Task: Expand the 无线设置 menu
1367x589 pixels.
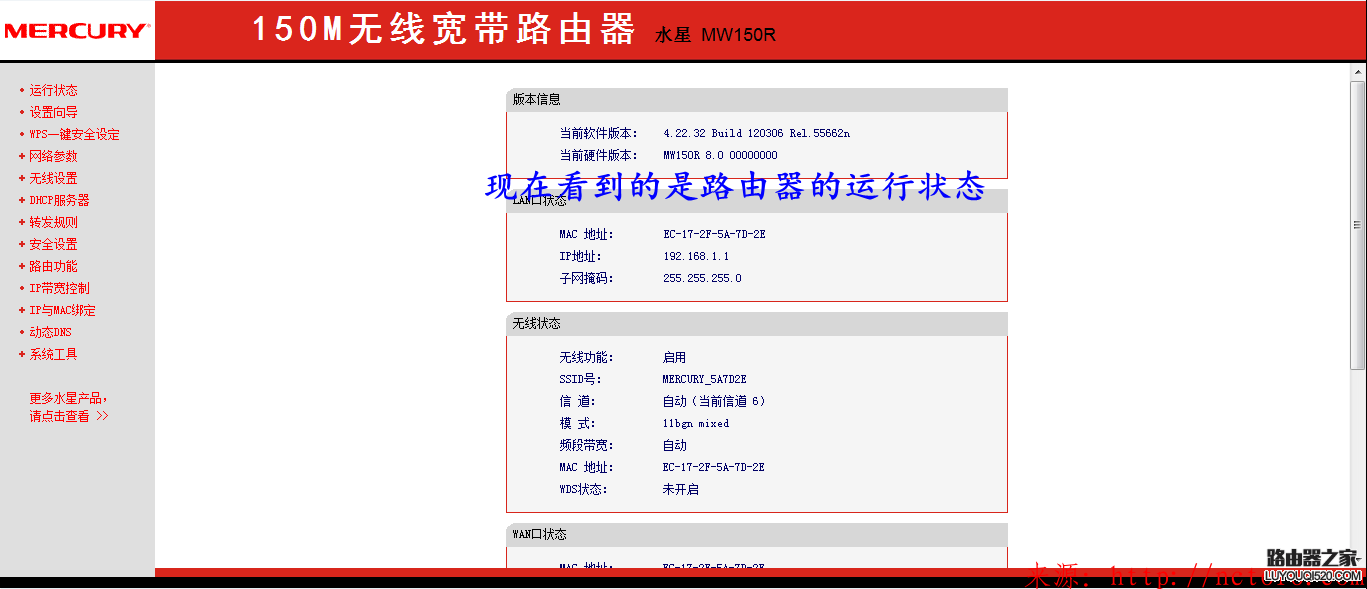Action: 53,178
